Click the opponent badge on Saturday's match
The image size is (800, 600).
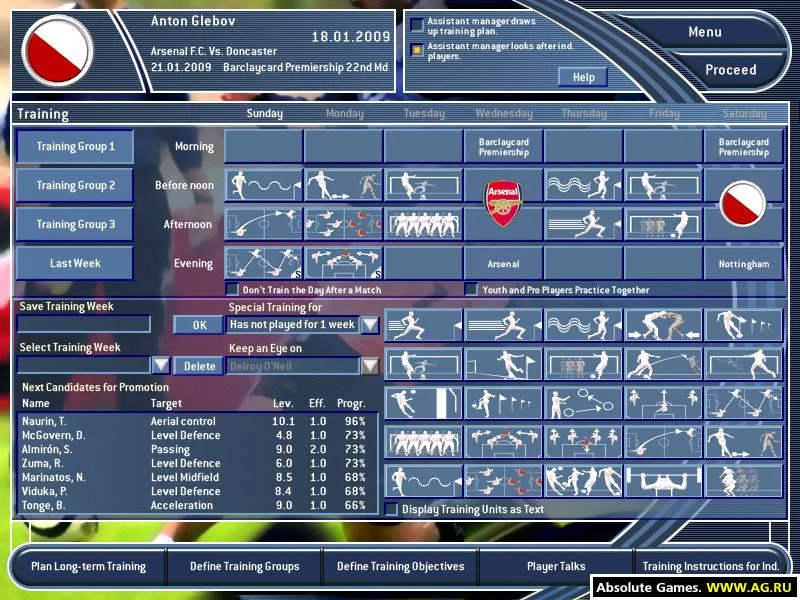[743, 204]
